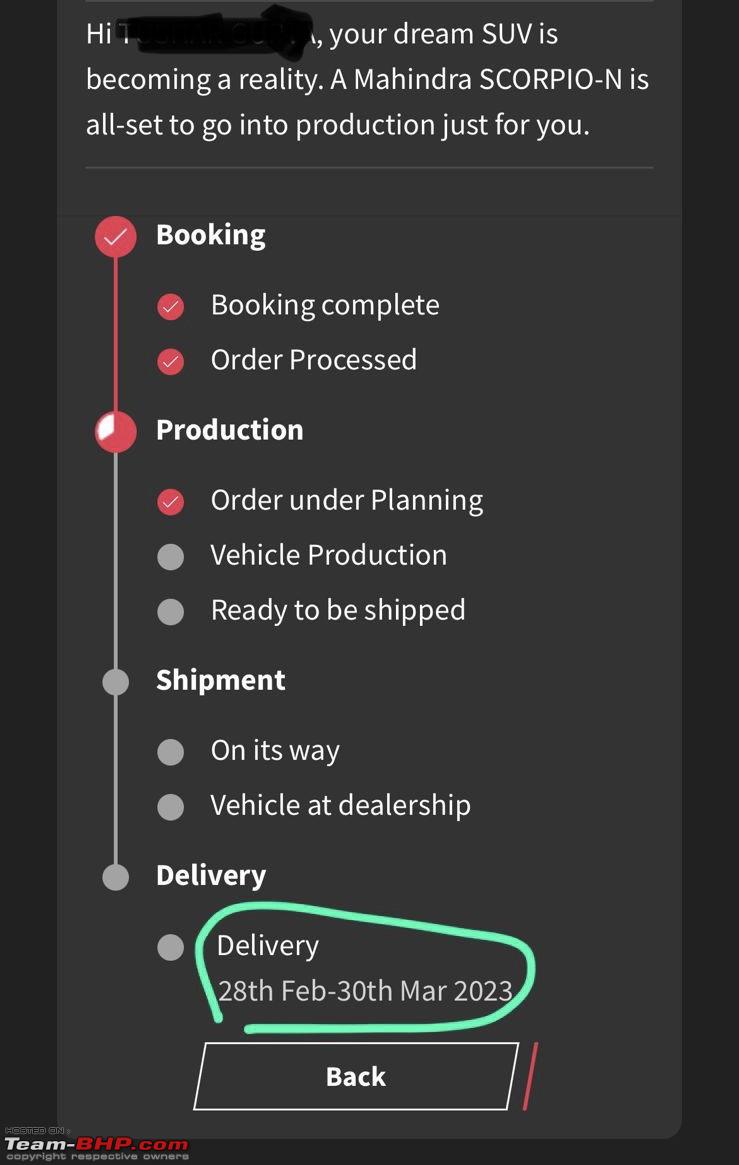Click the Booking complete step label
The width and height of the screenshot is (739, 1165).
click(x=325, y=305)
